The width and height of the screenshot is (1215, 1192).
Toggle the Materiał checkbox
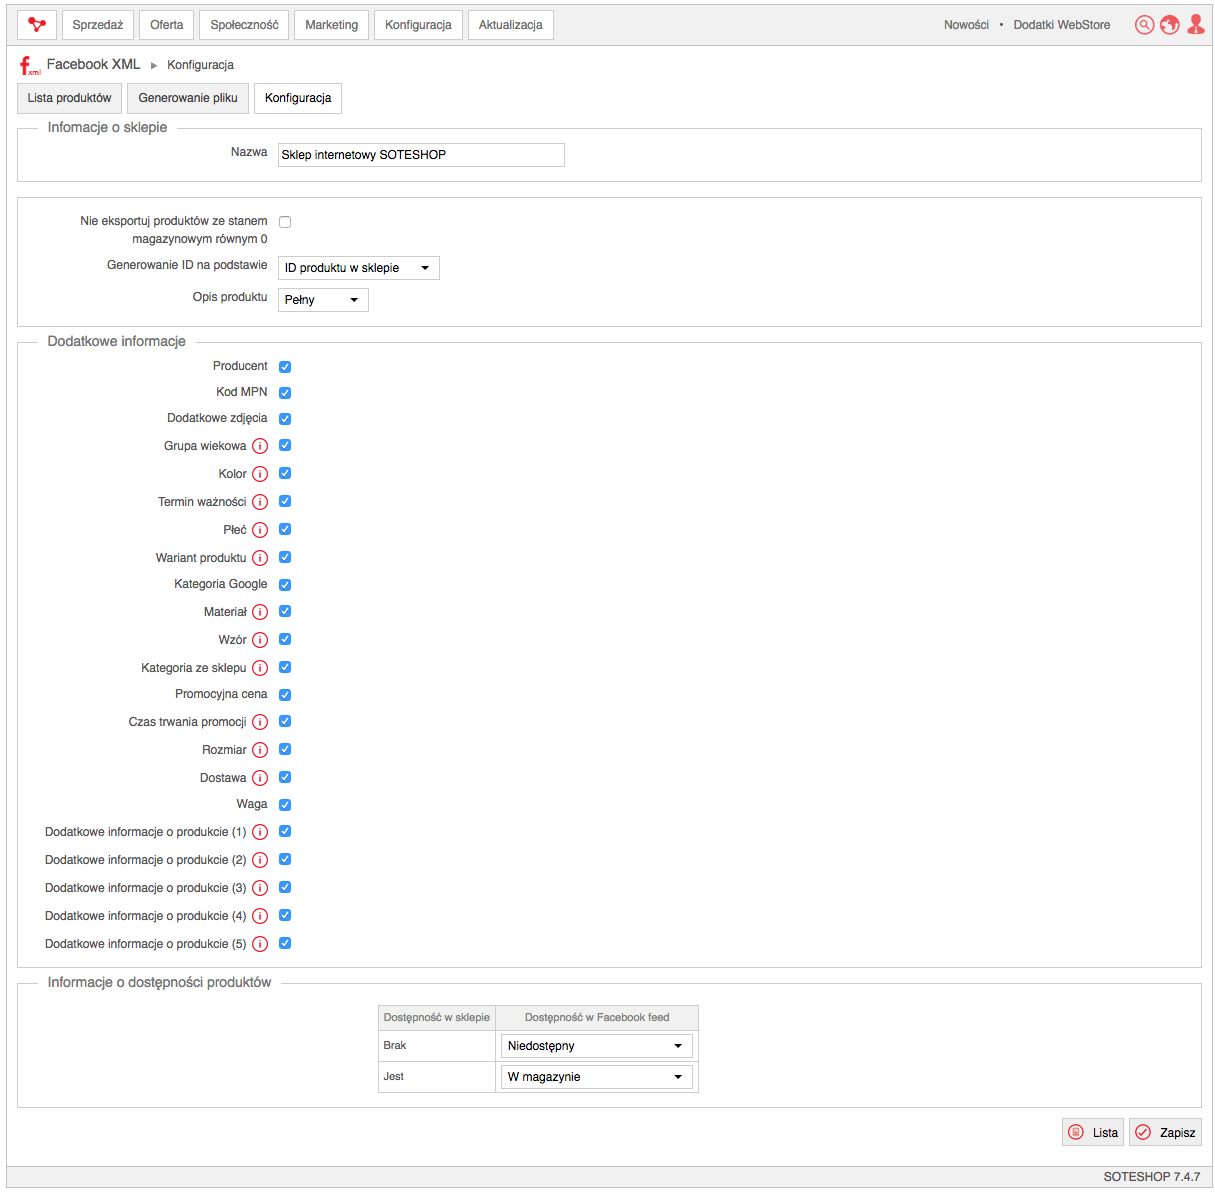[x=285, y=611]
